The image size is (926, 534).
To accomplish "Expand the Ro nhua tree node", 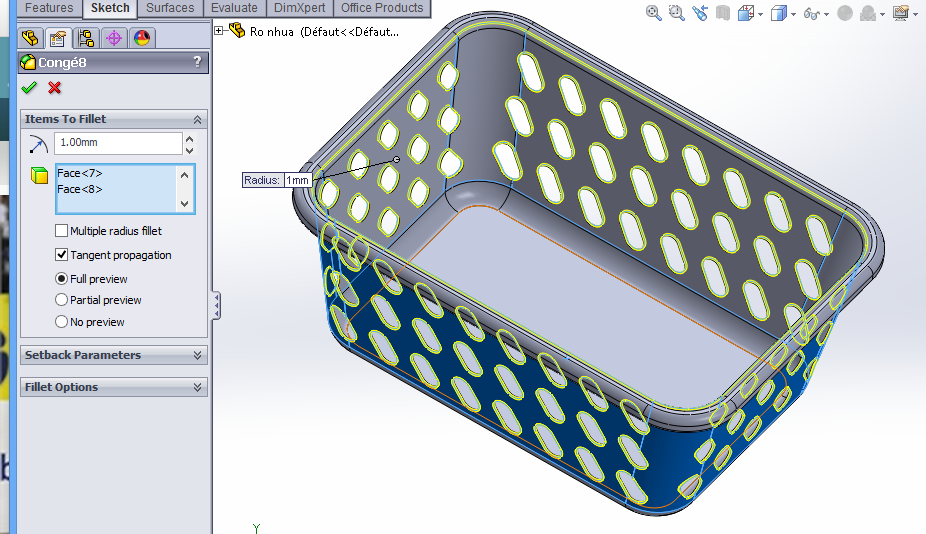I will (x=220, y=31).
